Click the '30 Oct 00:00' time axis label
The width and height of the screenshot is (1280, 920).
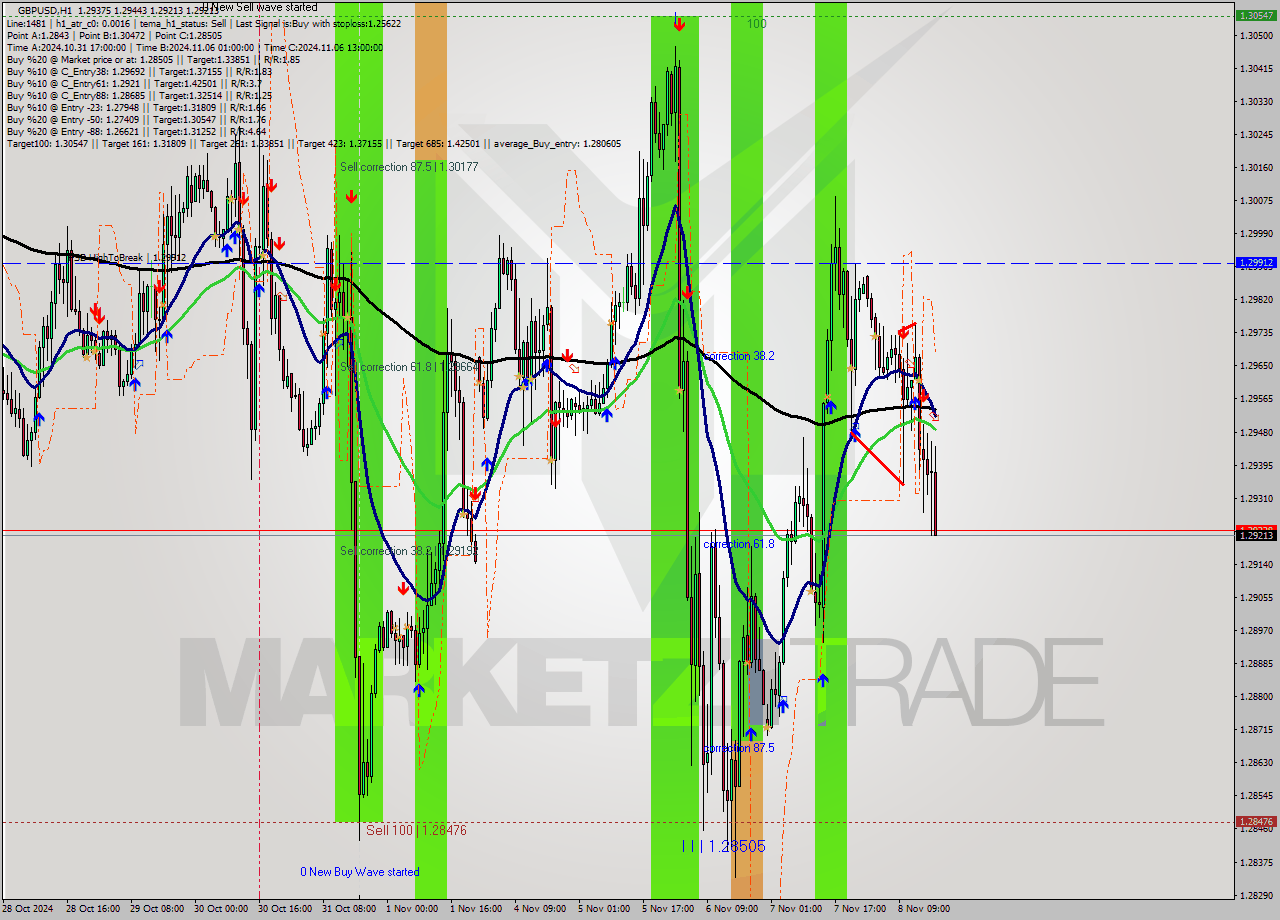[220, 909]
